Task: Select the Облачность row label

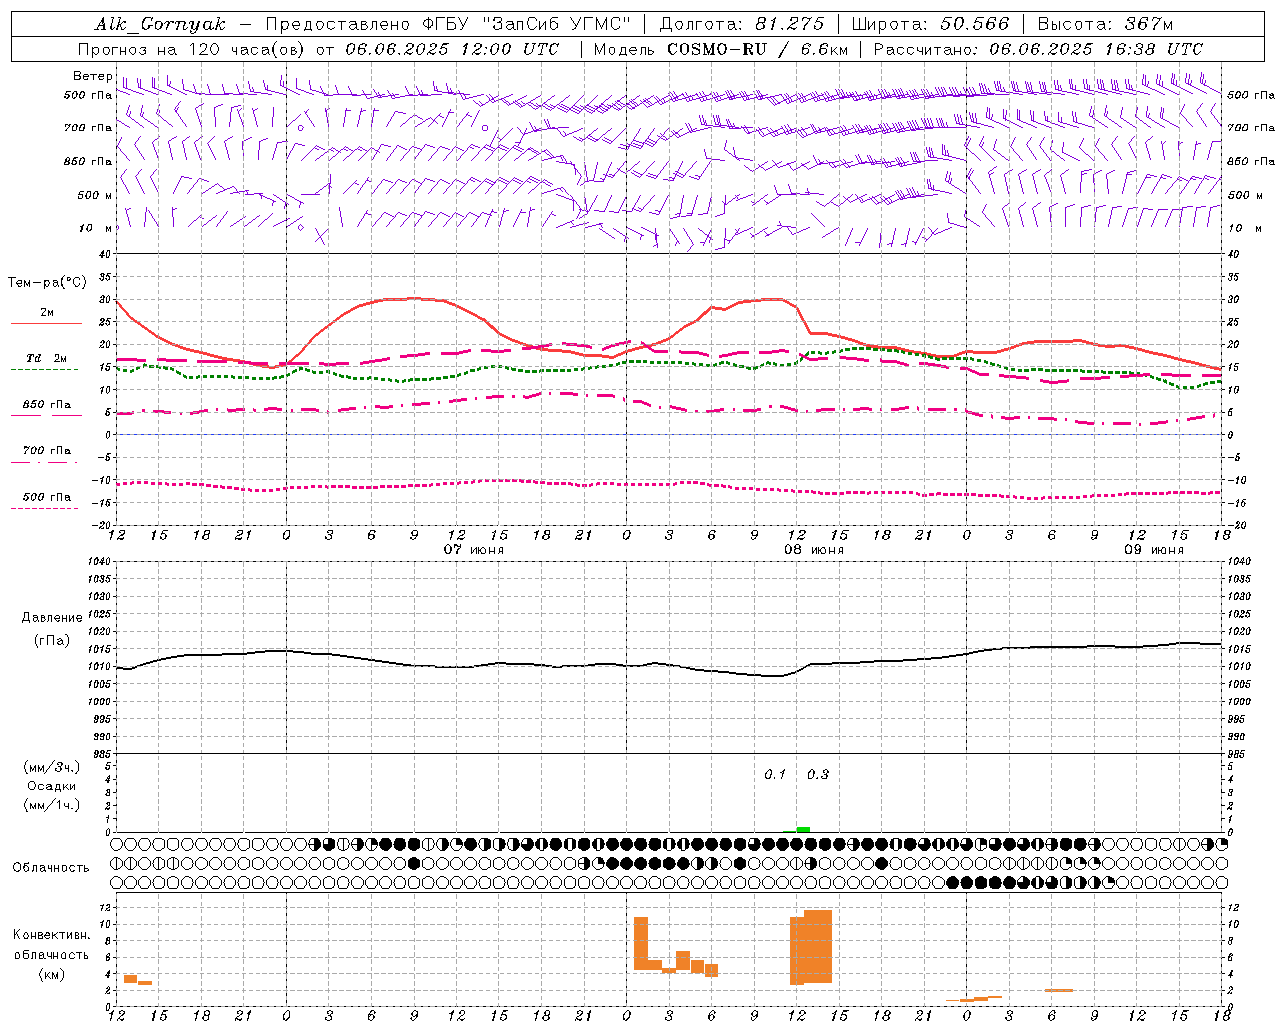Action: [x=51, y=868]
